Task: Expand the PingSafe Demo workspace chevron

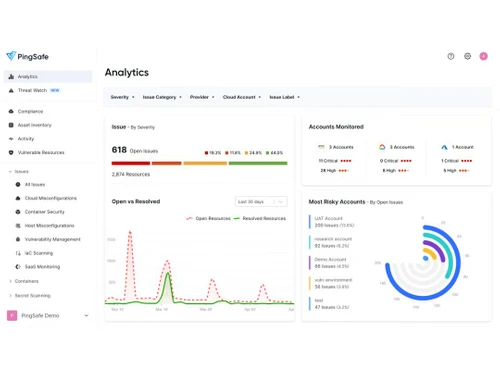Action: (x=86, y=315)
